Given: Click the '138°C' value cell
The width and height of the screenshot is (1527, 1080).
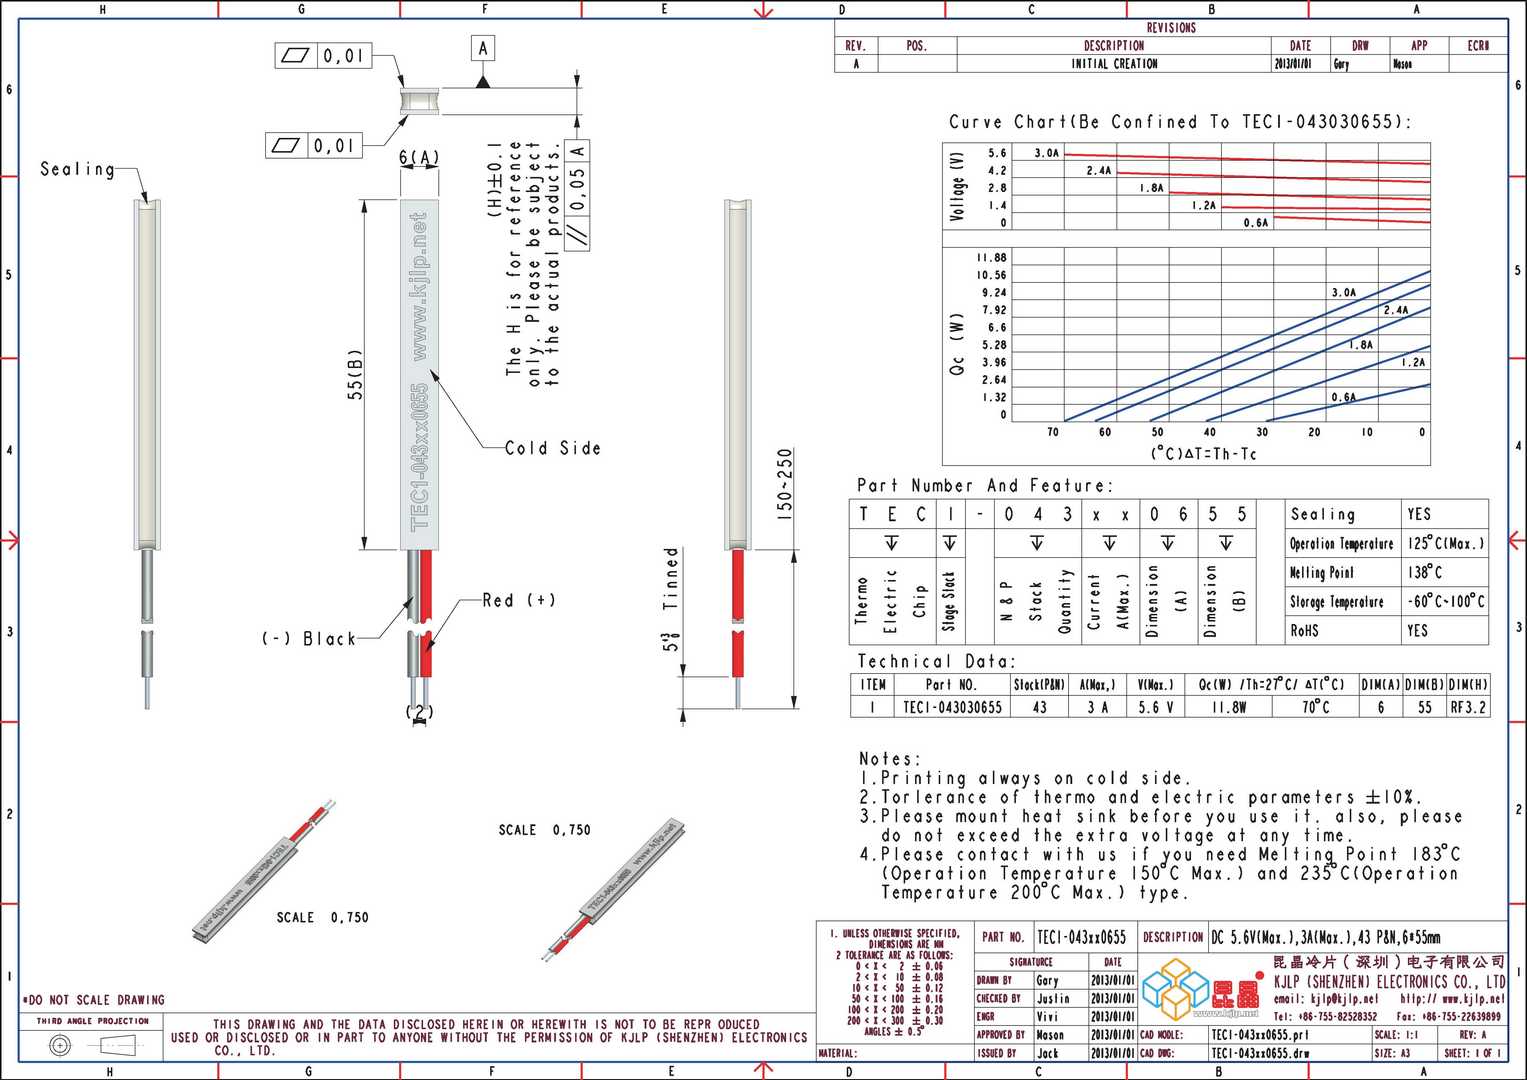Looking at the screenshot, I should tap(1444, 572).
